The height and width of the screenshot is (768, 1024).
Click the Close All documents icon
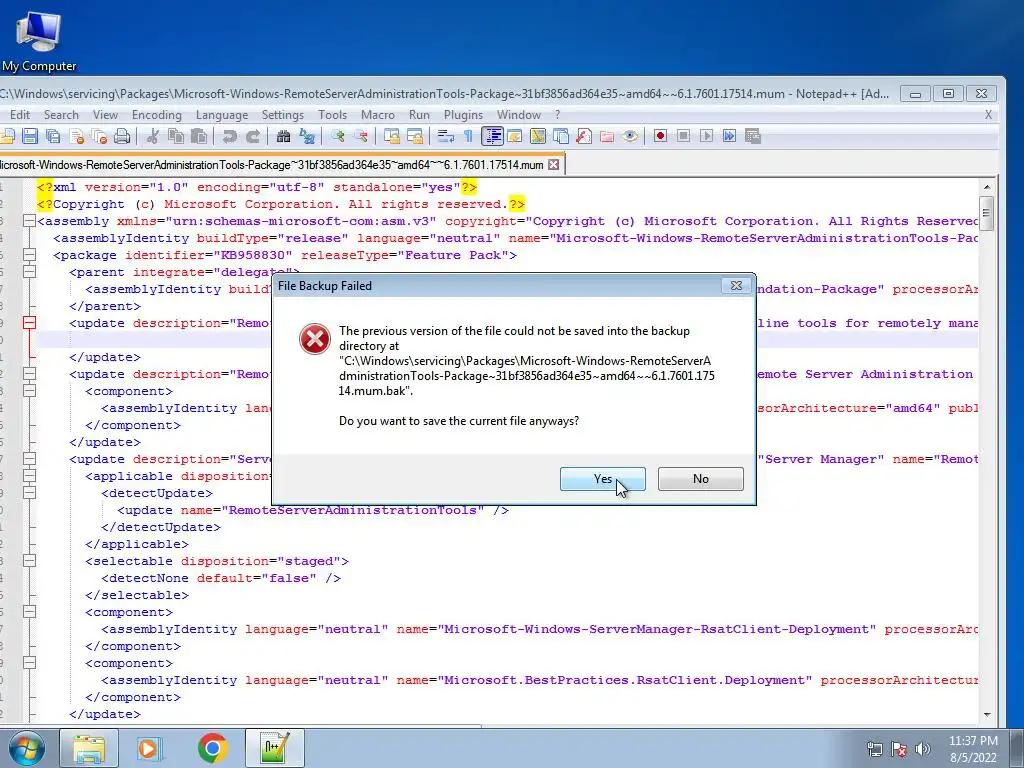99,136
